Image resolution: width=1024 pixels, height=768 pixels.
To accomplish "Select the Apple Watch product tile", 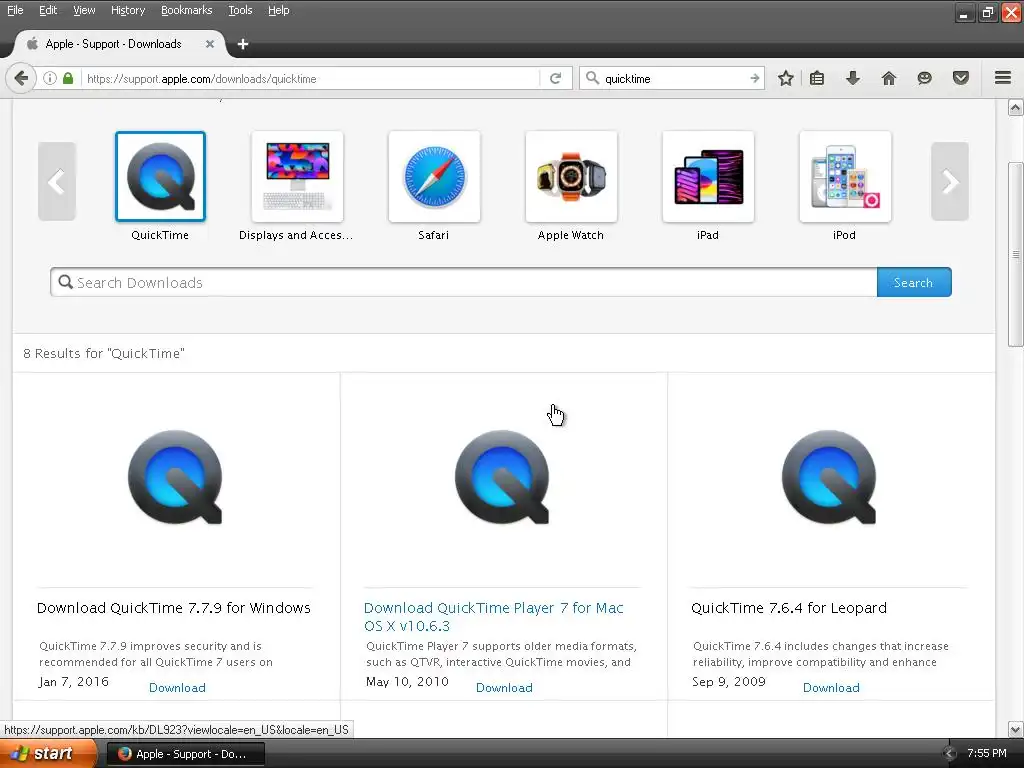I will pyautogui.click(x=571, y=176).
